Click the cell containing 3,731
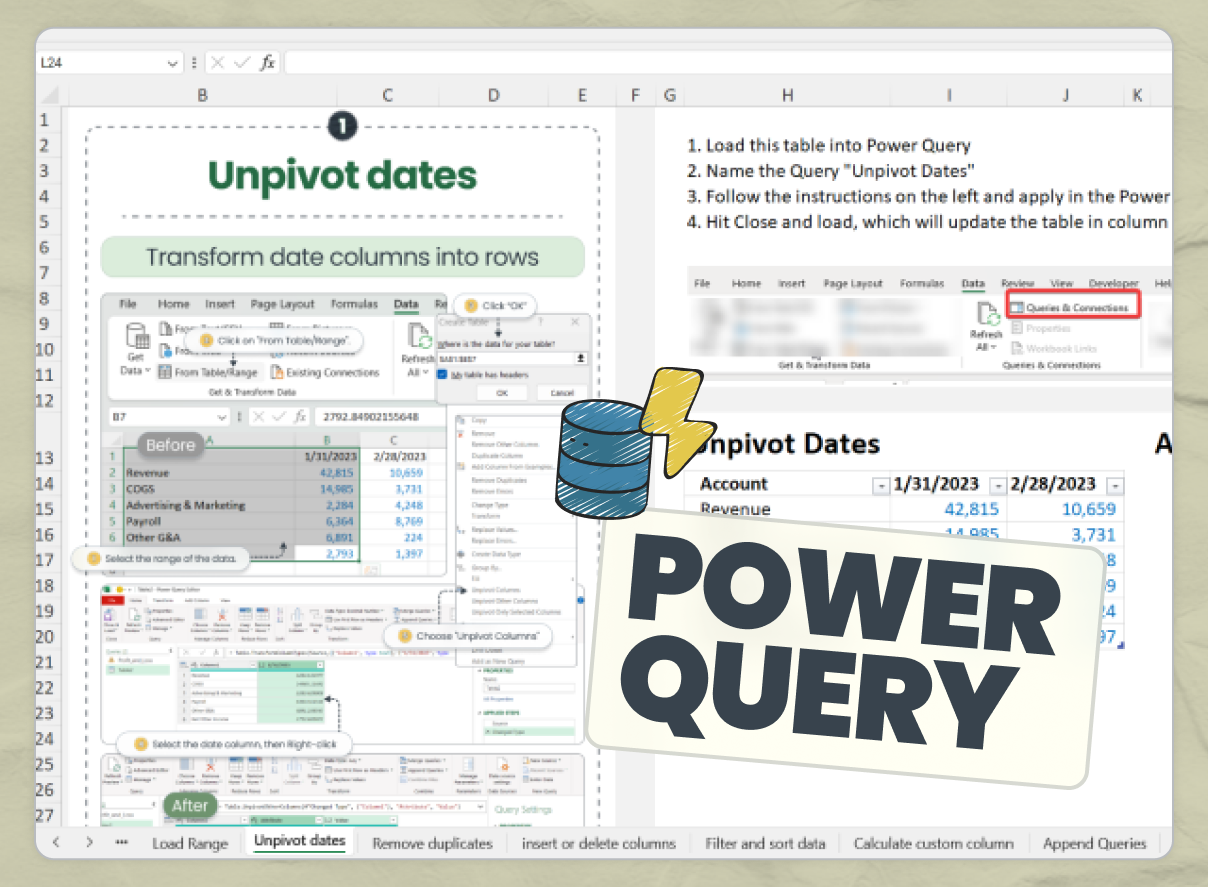The width and height of the screenshot is (1208, 887). pyautogui.click(x=1066, y=535)
